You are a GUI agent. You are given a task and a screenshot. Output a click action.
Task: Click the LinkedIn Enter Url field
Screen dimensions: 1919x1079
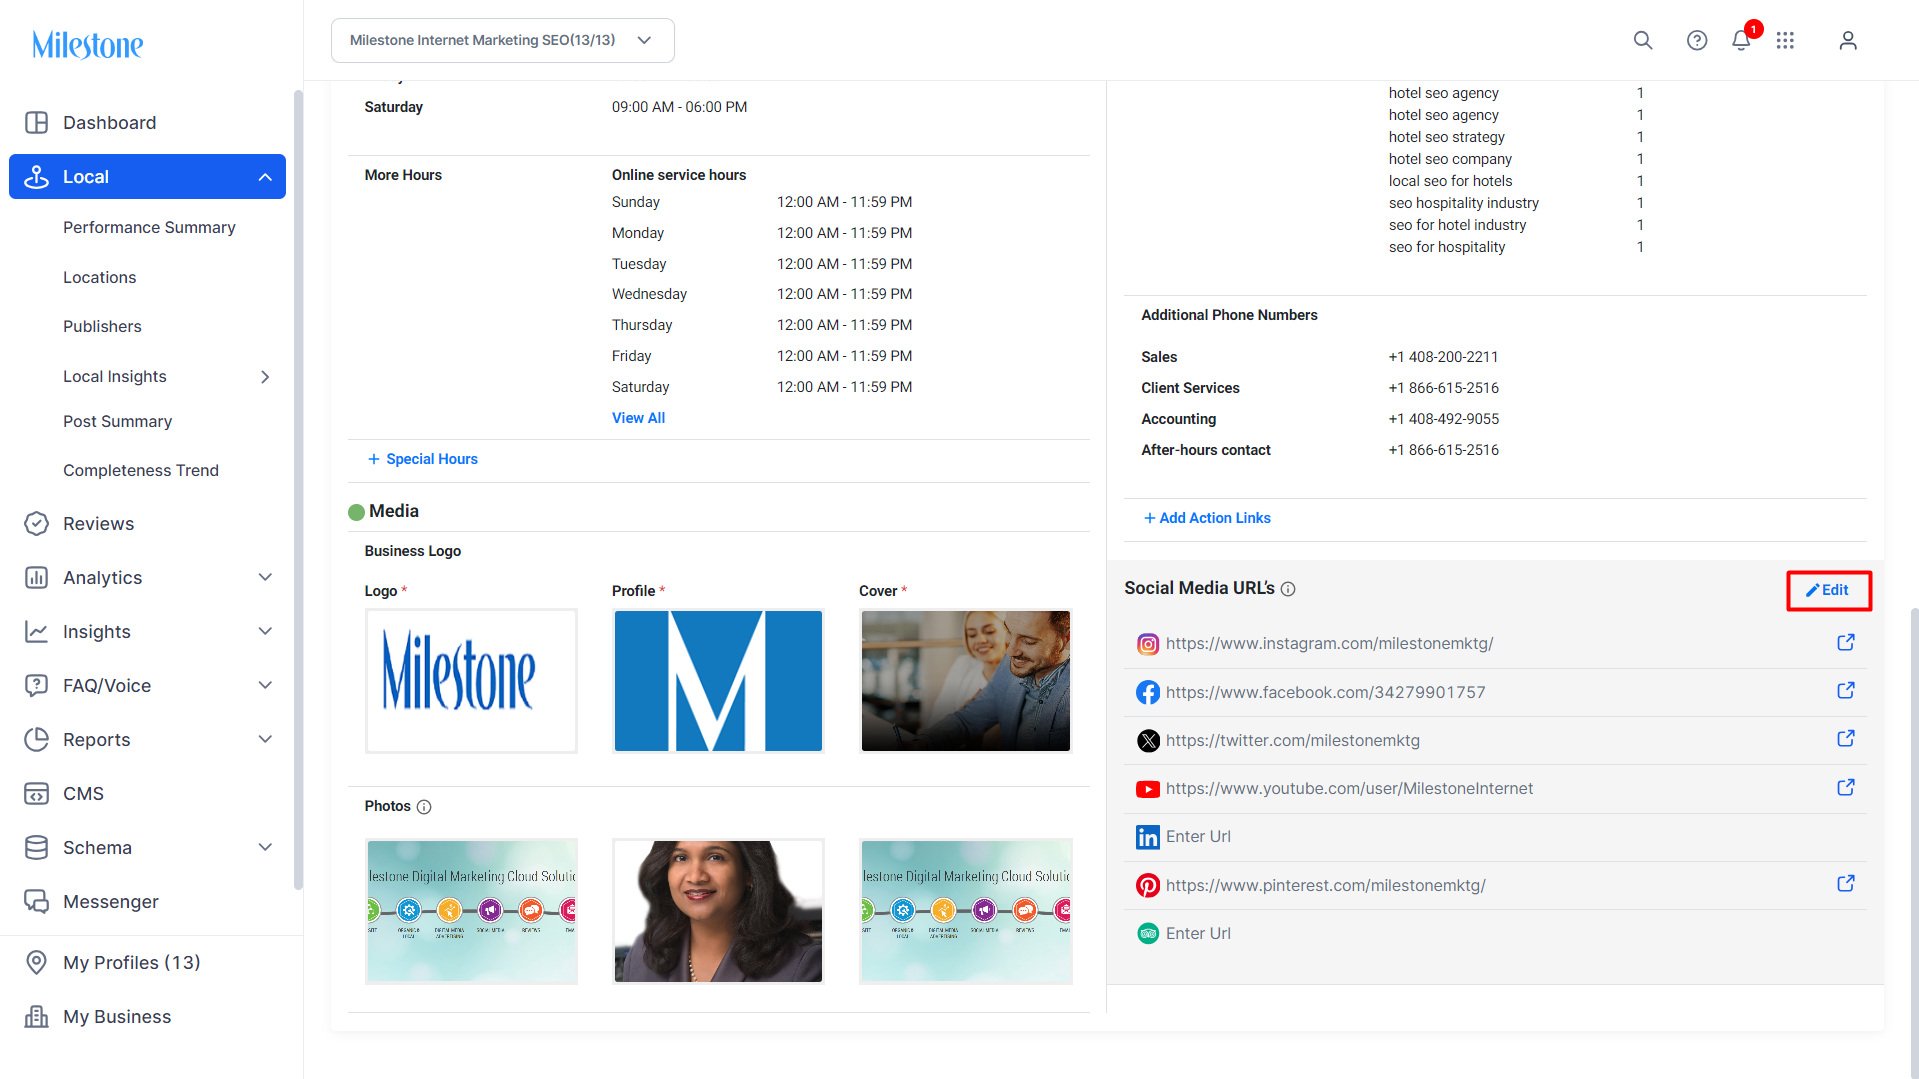click(x=1198, y=837)
